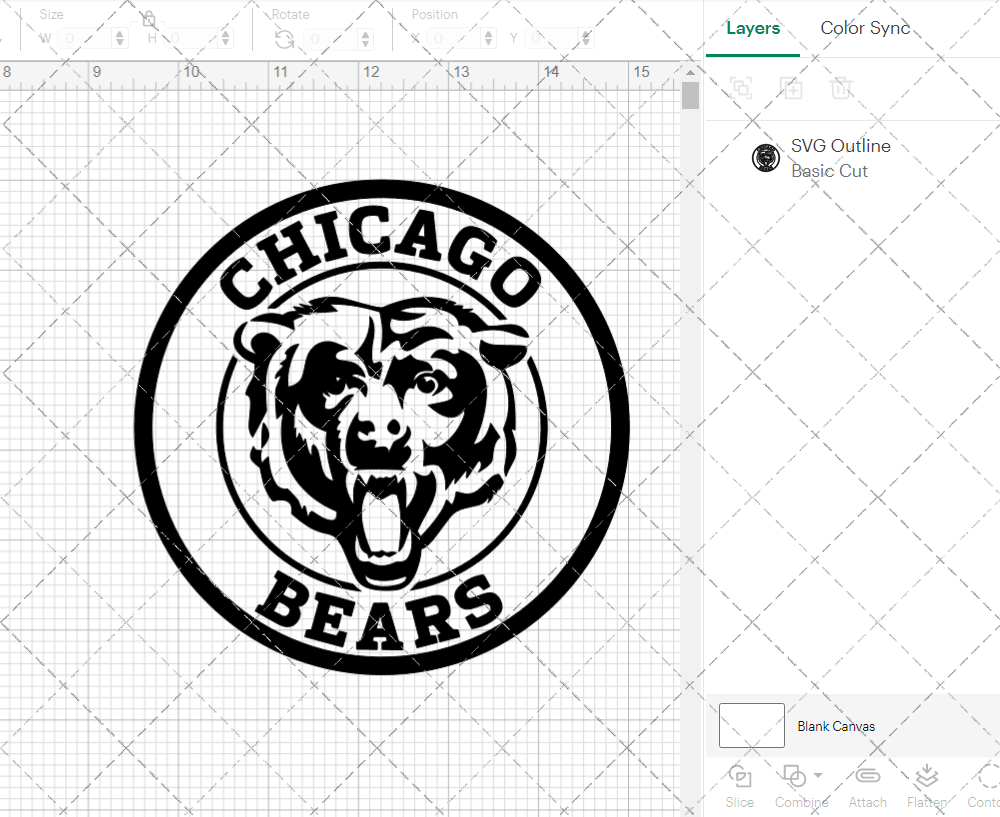Click the Blank Canvas white color swatch
Screen dimensions: 1000x817
click(751, 726)
